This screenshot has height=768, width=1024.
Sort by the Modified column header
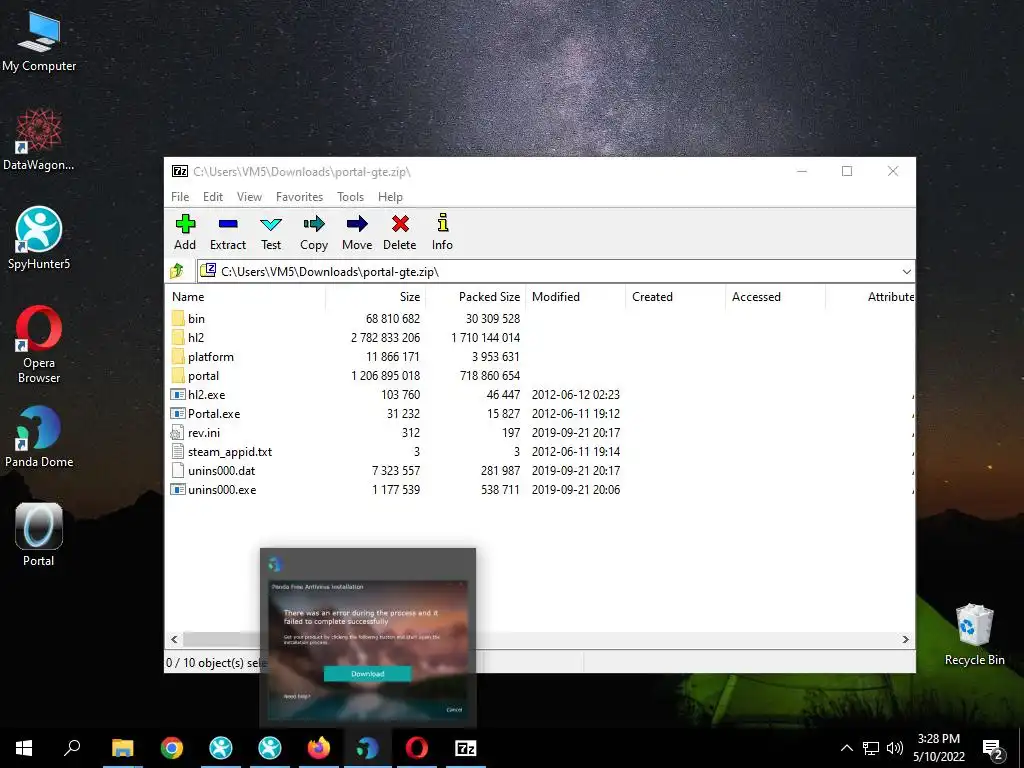tap(576, 296)
